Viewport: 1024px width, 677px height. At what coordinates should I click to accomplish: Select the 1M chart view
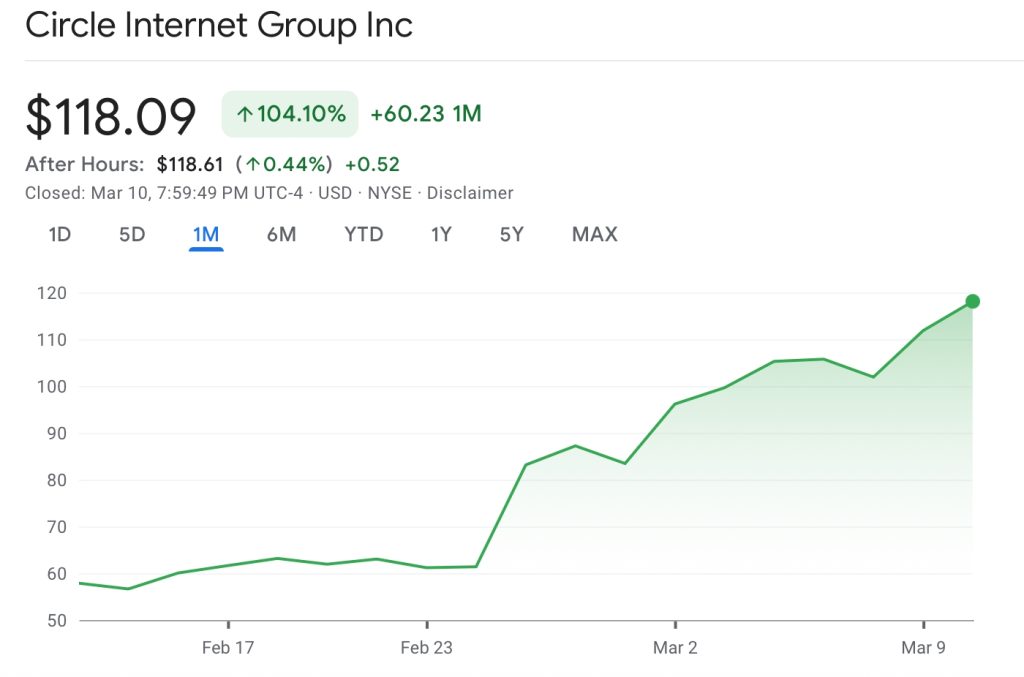click(205, 234)
